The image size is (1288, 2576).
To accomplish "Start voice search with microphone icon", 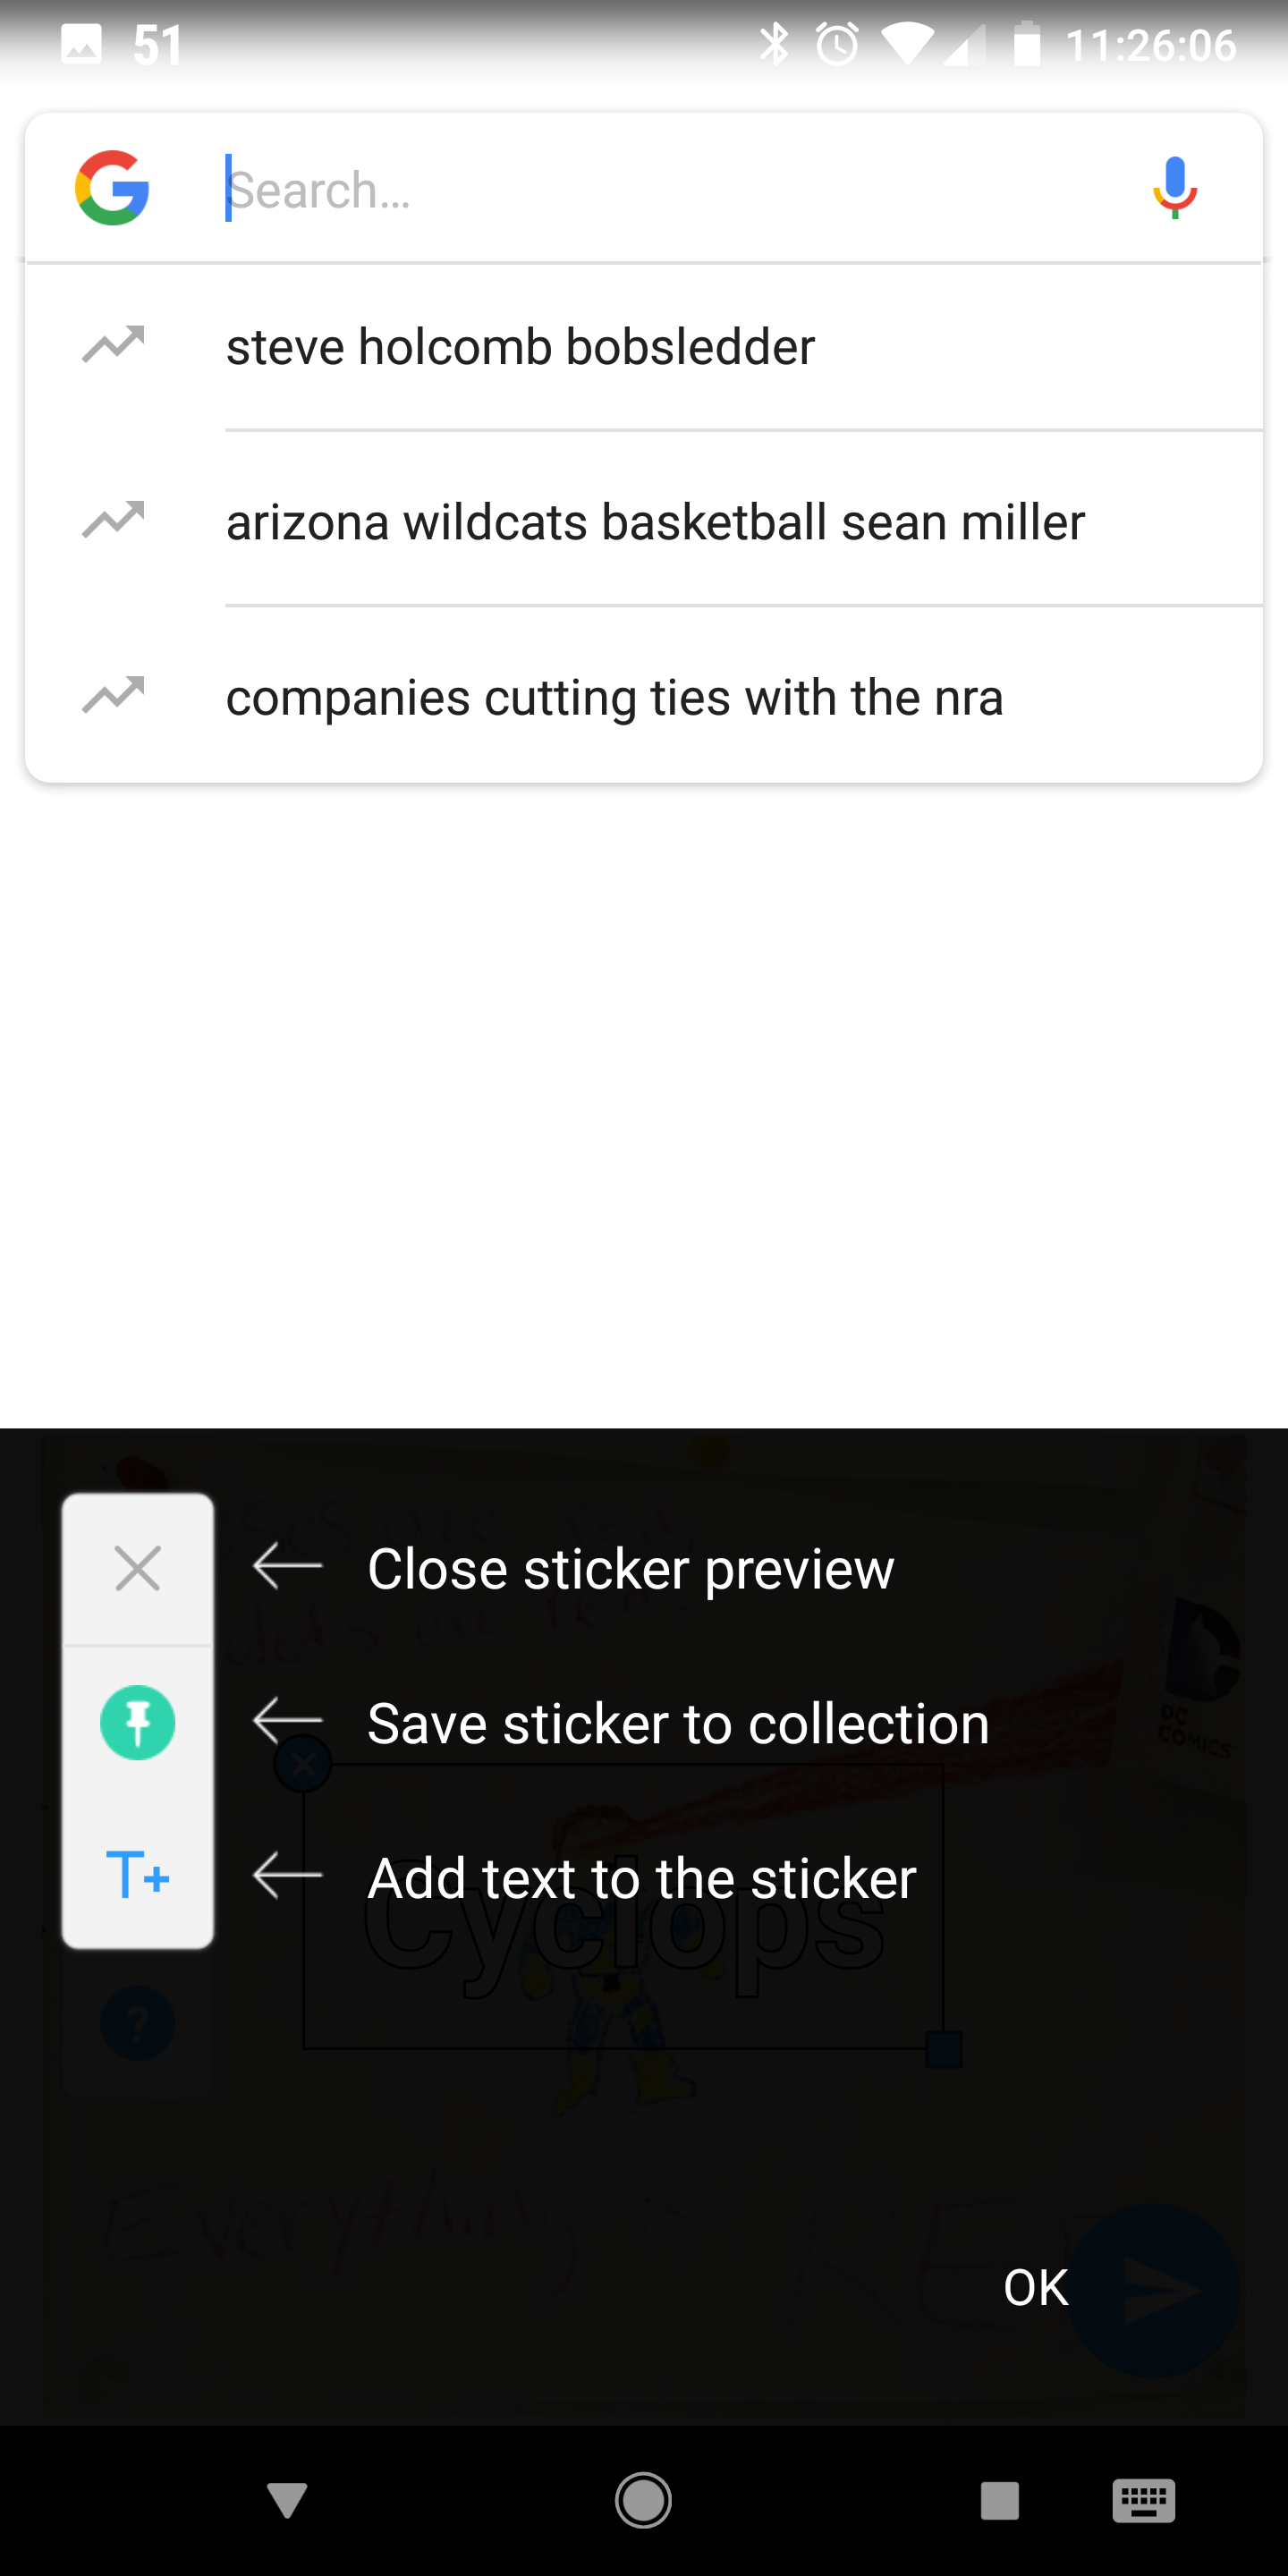I will pos(1174,188).
